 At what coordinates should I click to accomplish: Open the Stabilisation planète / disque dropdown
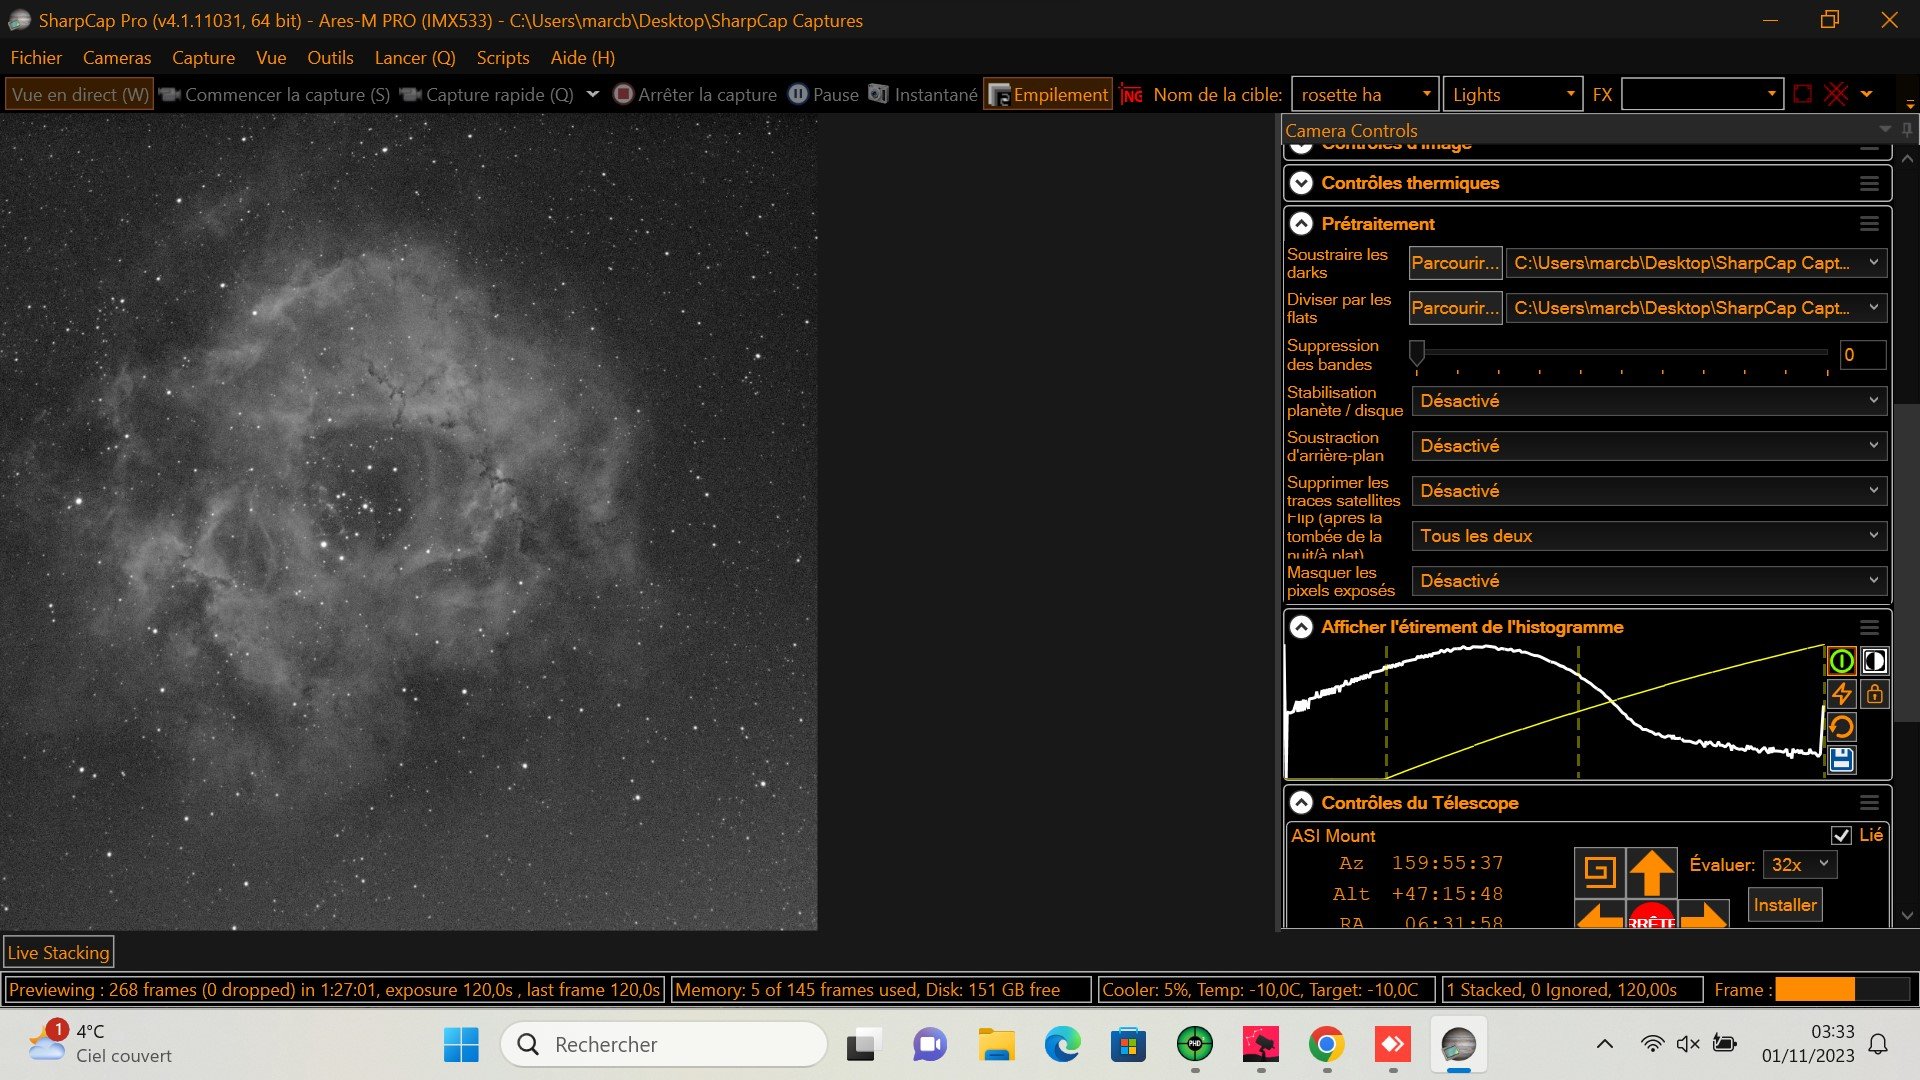pyautogui.click(x=1650, y=401)
